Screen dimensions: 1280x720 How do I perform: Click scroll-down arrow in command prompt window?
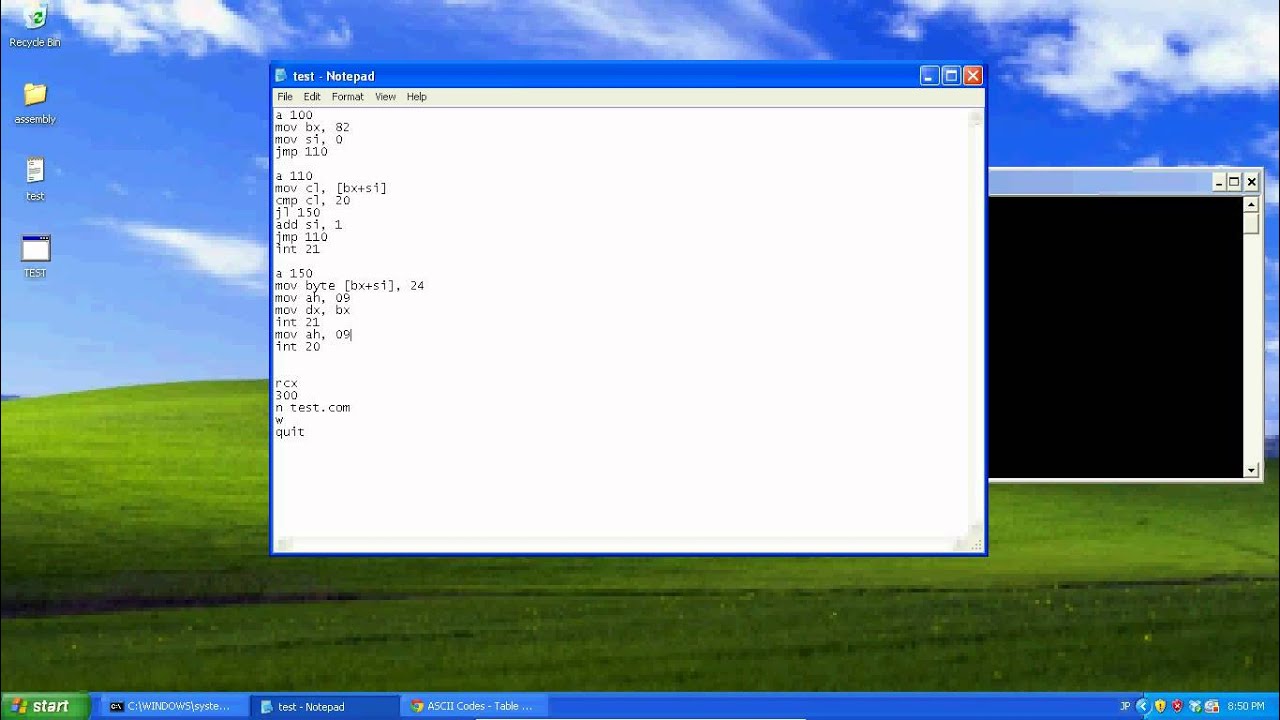tap(1251, 470)
